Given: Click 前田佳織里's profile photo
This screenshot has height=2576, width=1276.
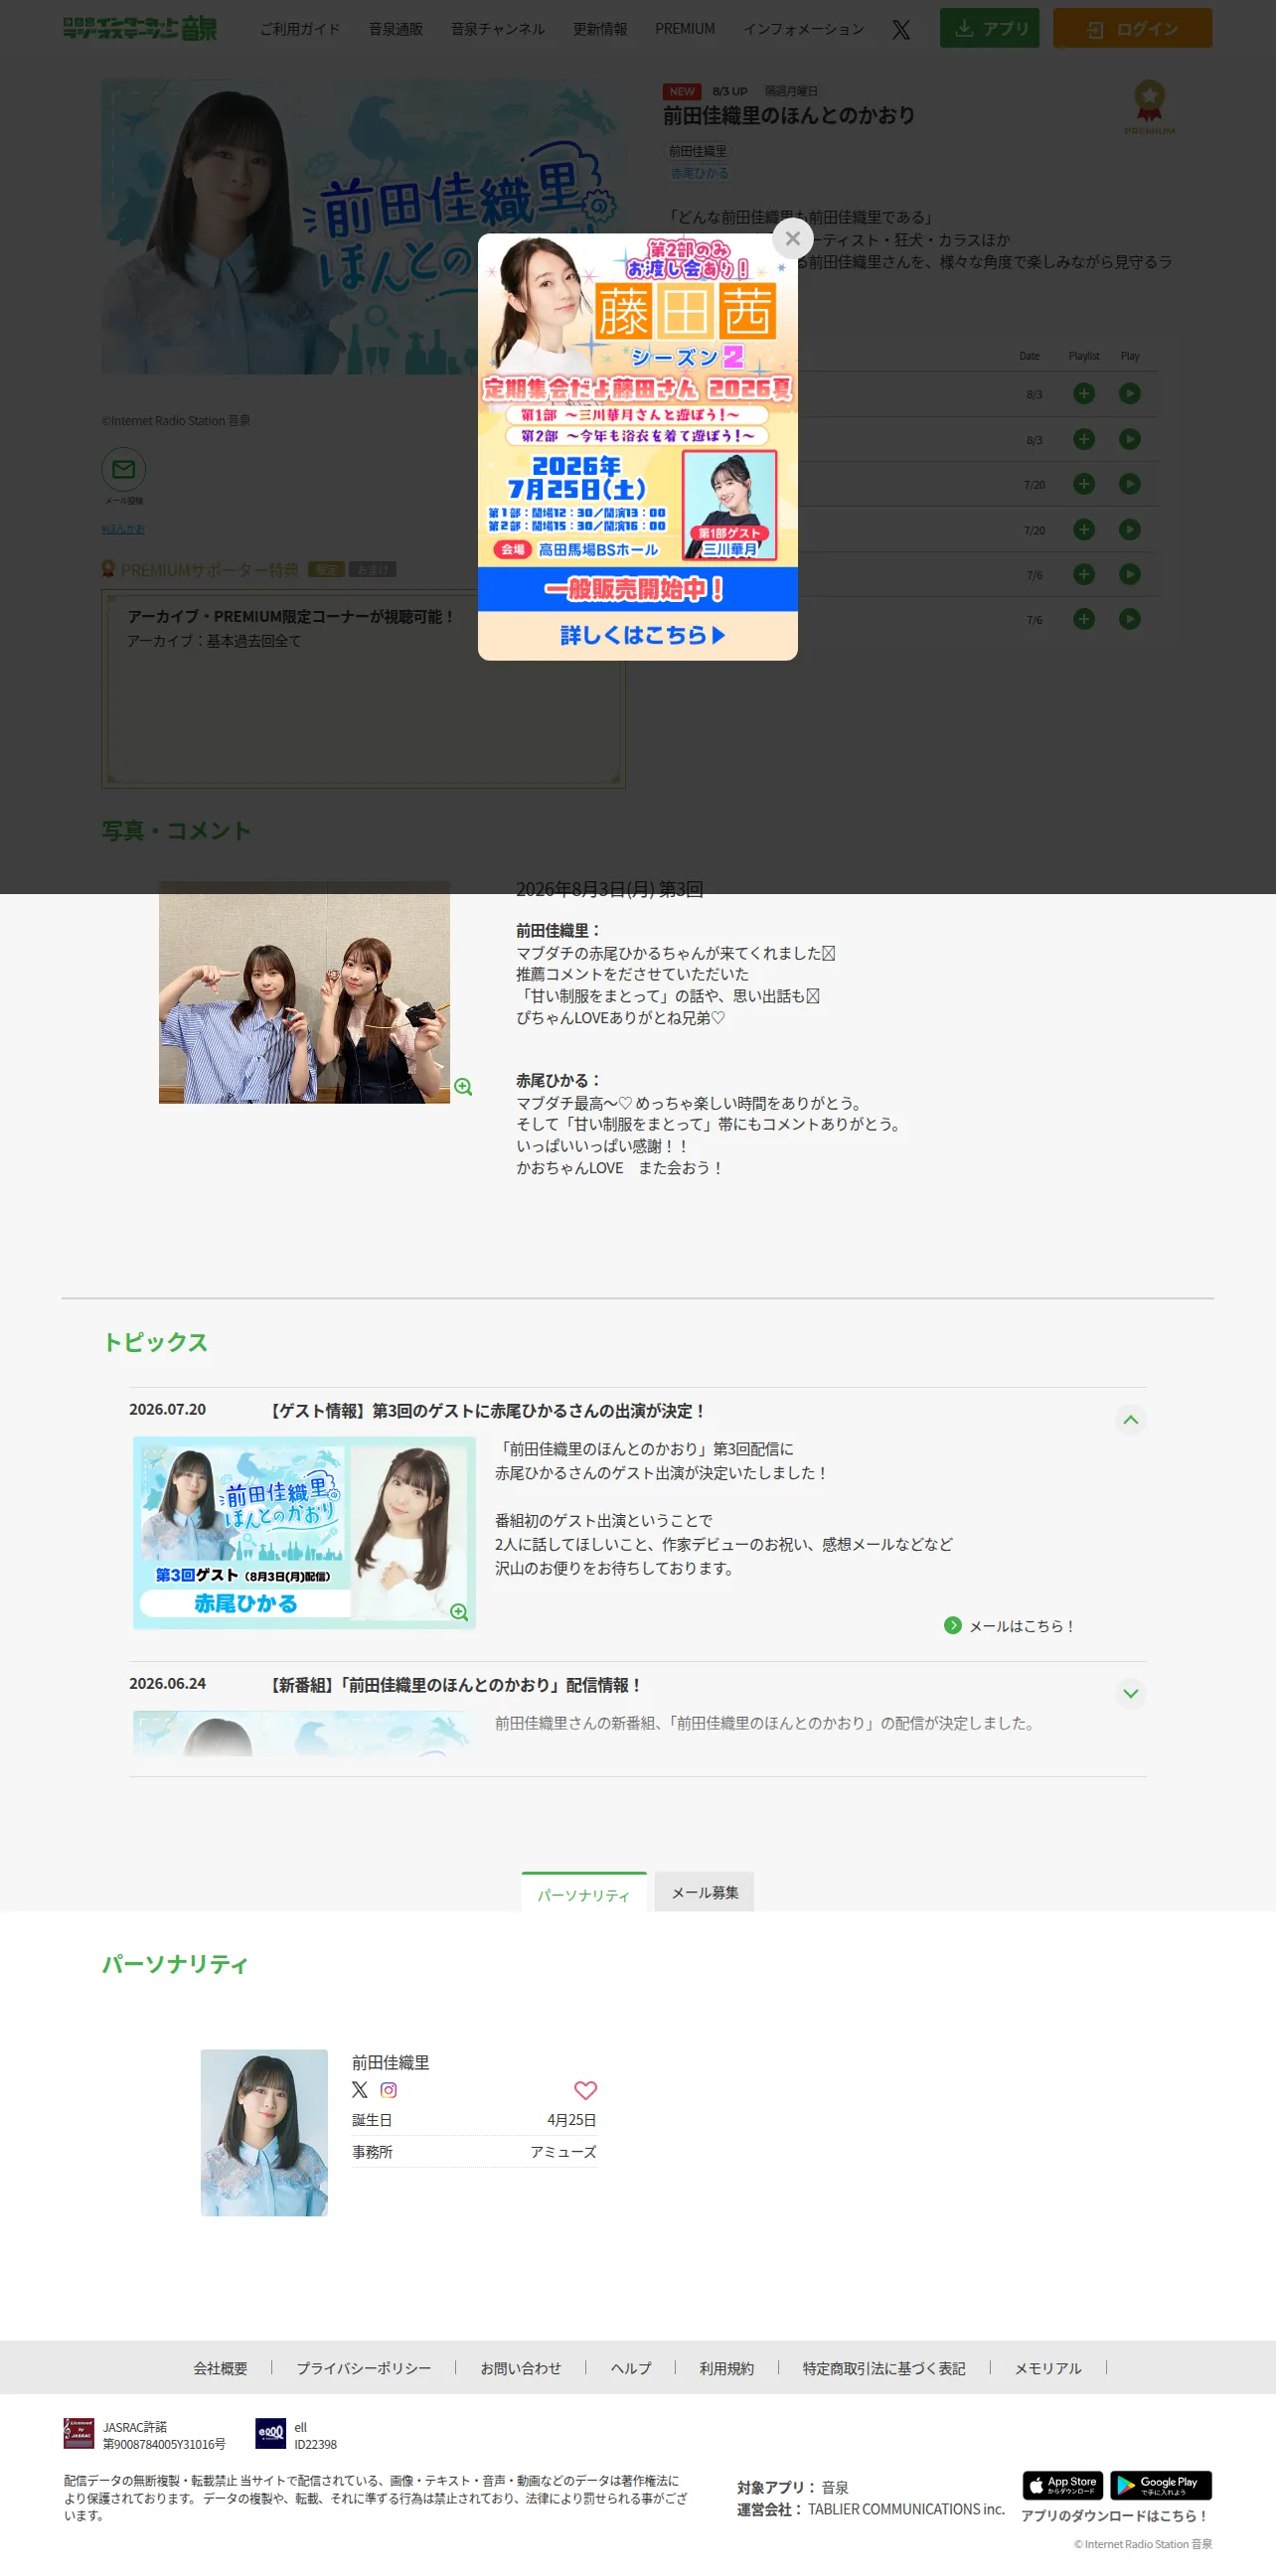Looking at the screenshot, I should point(264,2133).
